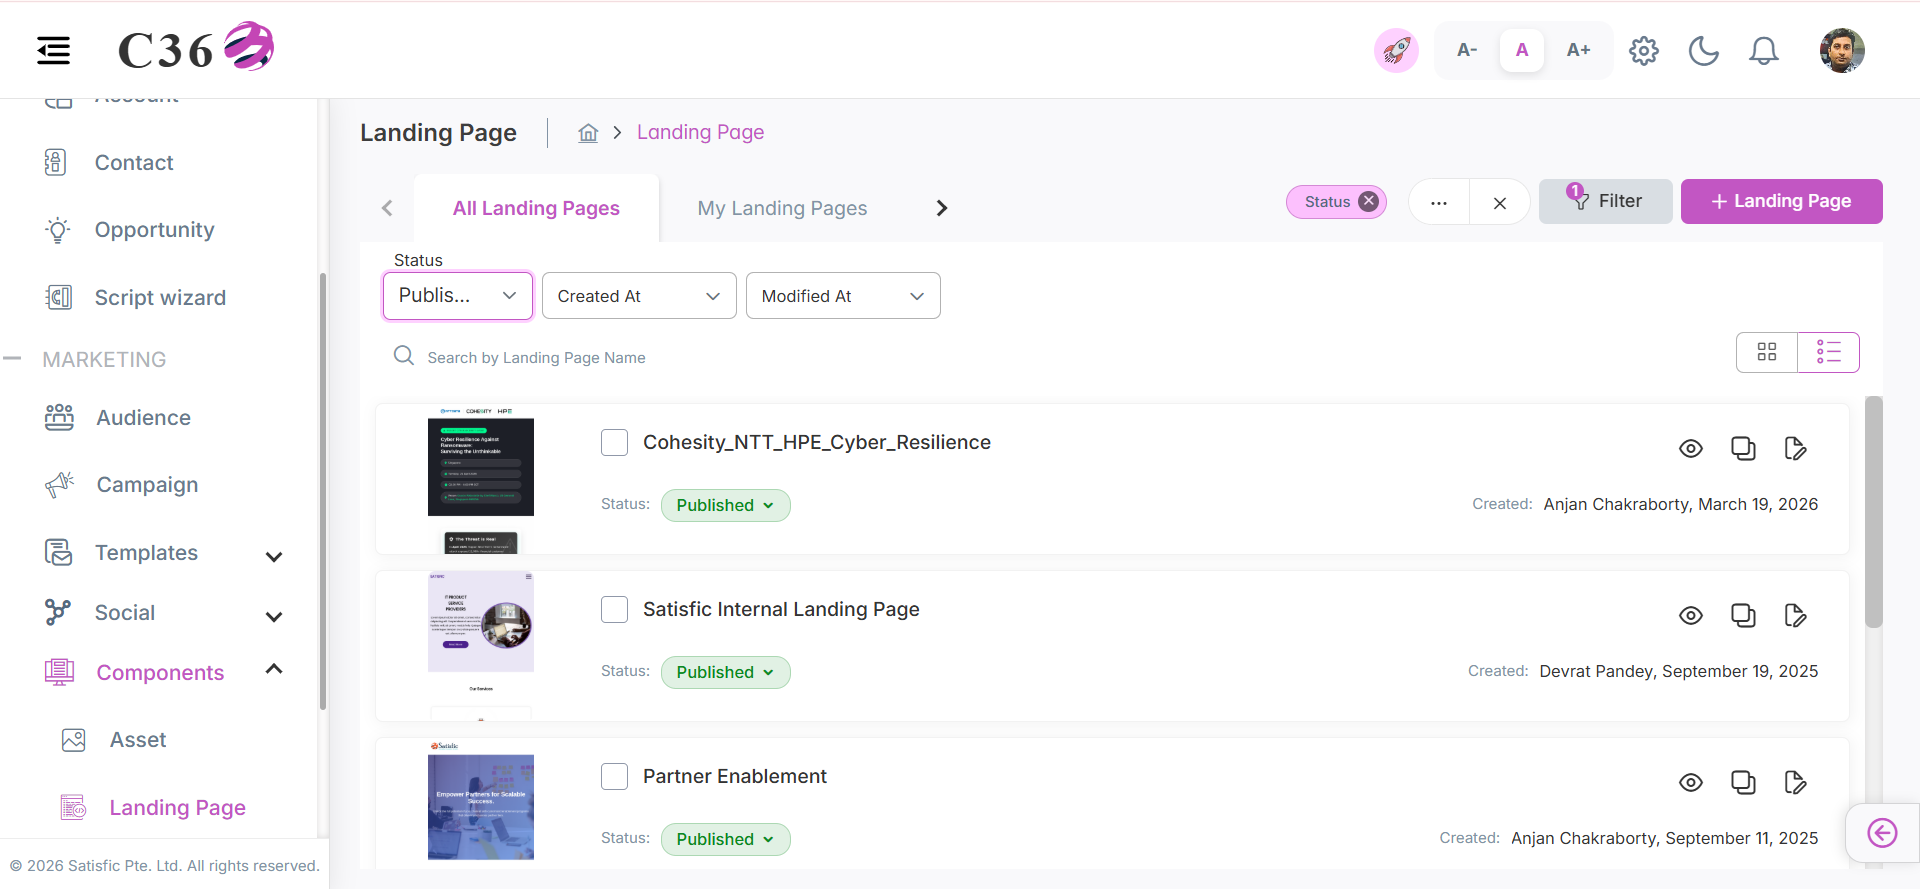Viewport: 1920px width, 889px height.
Task: Open Landing Page in the sidebar
Action: point(177,808)
